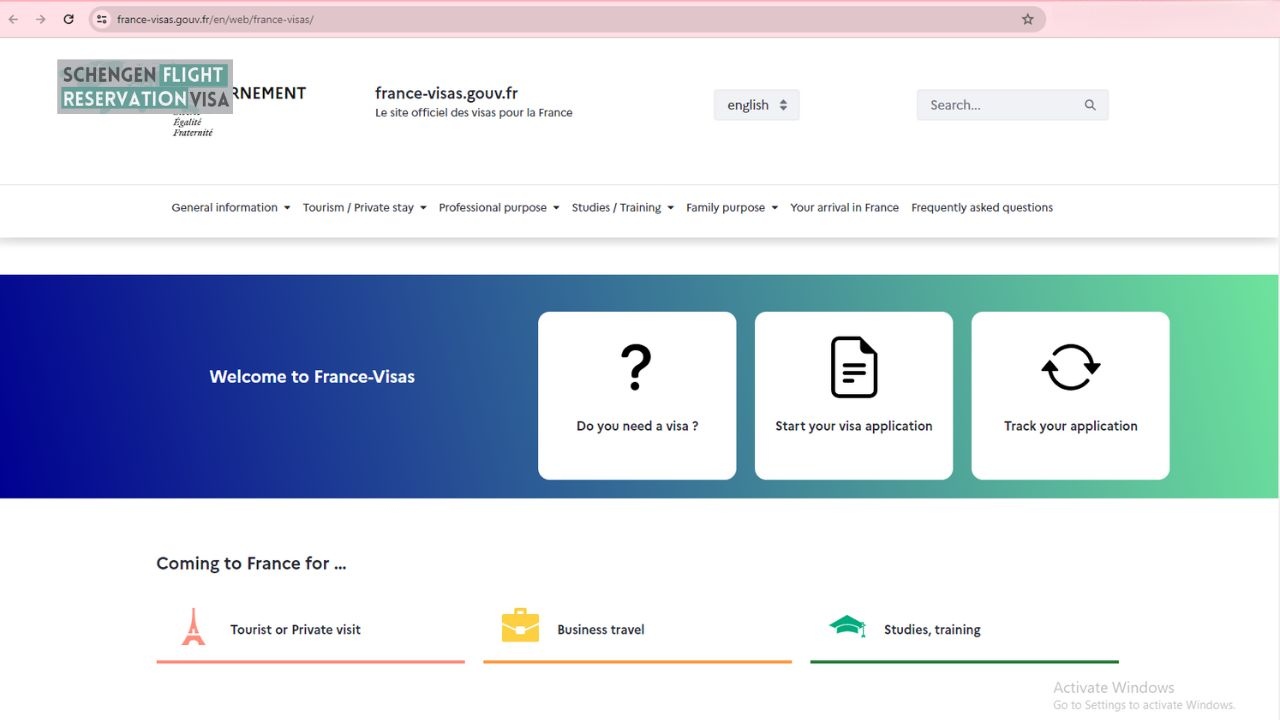The height and width of the screenshot is (720, 1280).
Task: Open the Business travel link
Action: click(601, 630)
